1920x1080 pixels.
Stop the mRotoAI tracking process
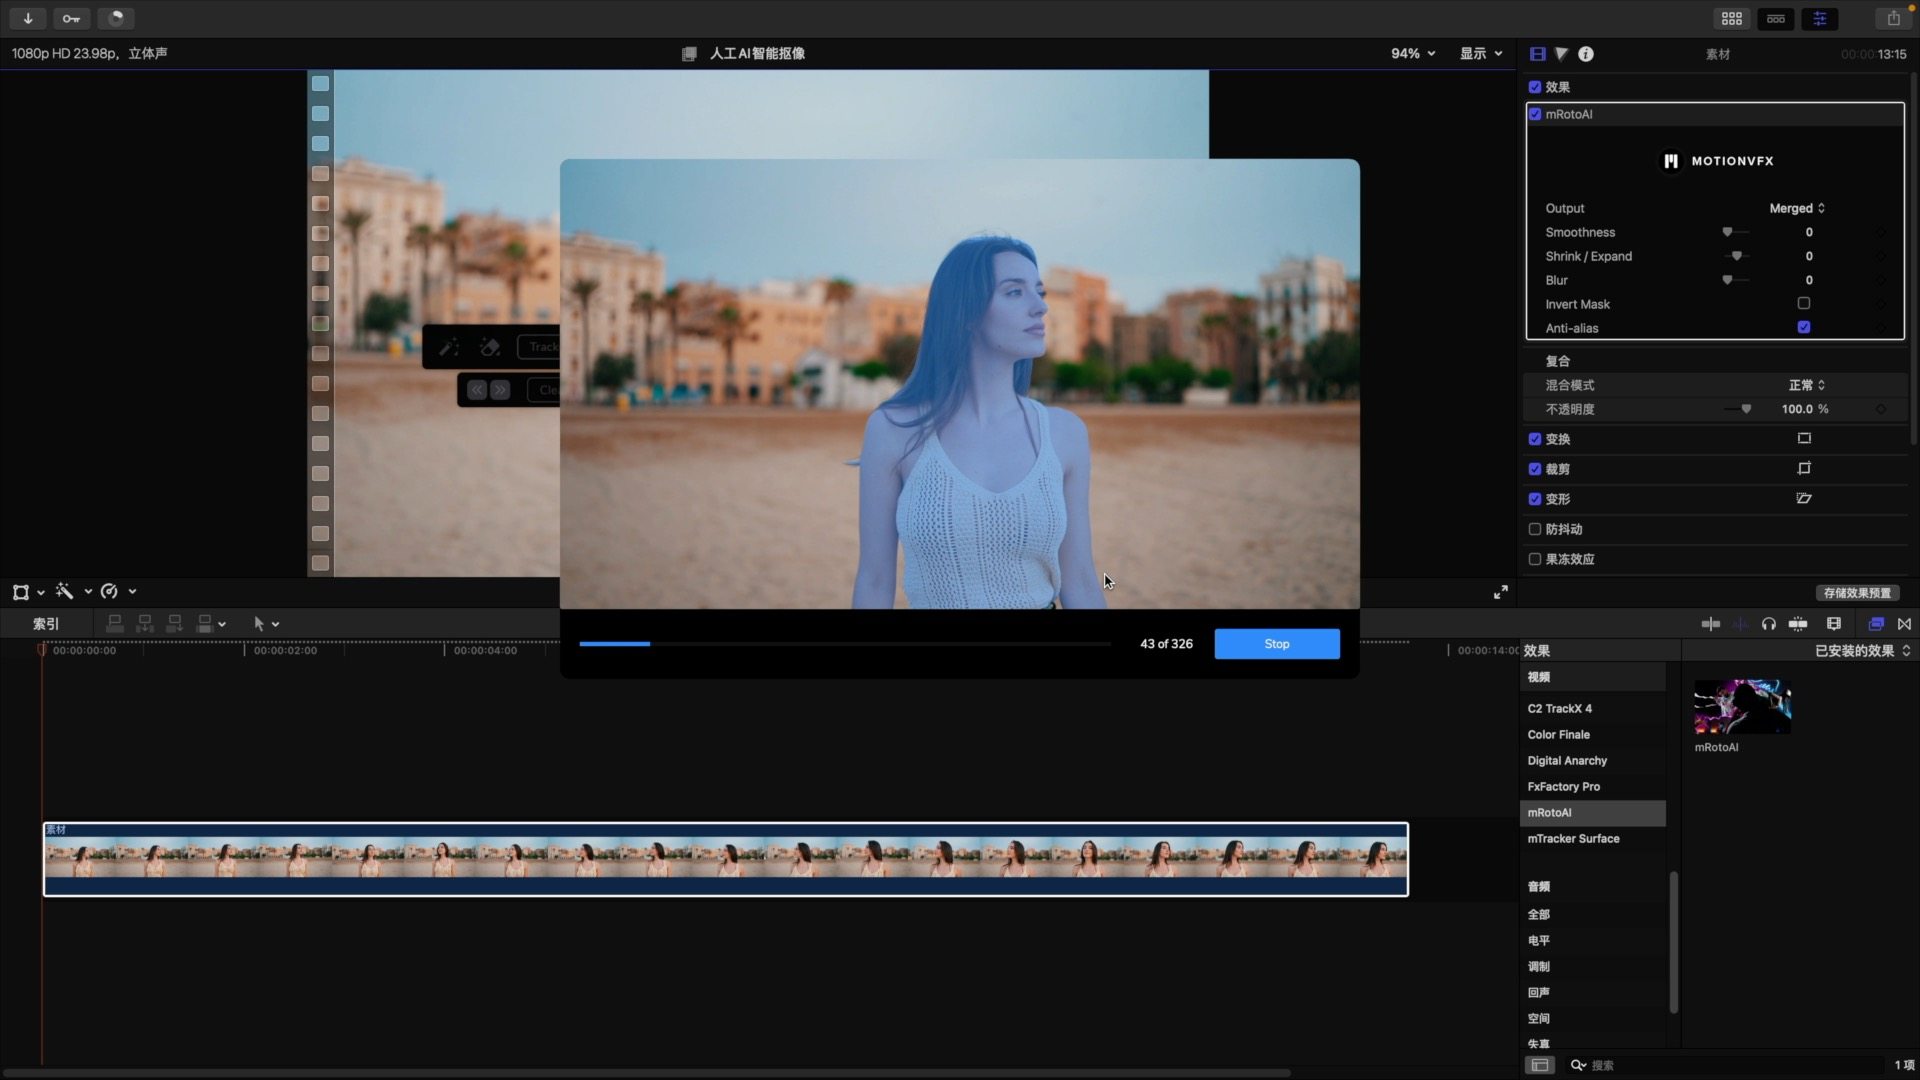point(1276,644)
